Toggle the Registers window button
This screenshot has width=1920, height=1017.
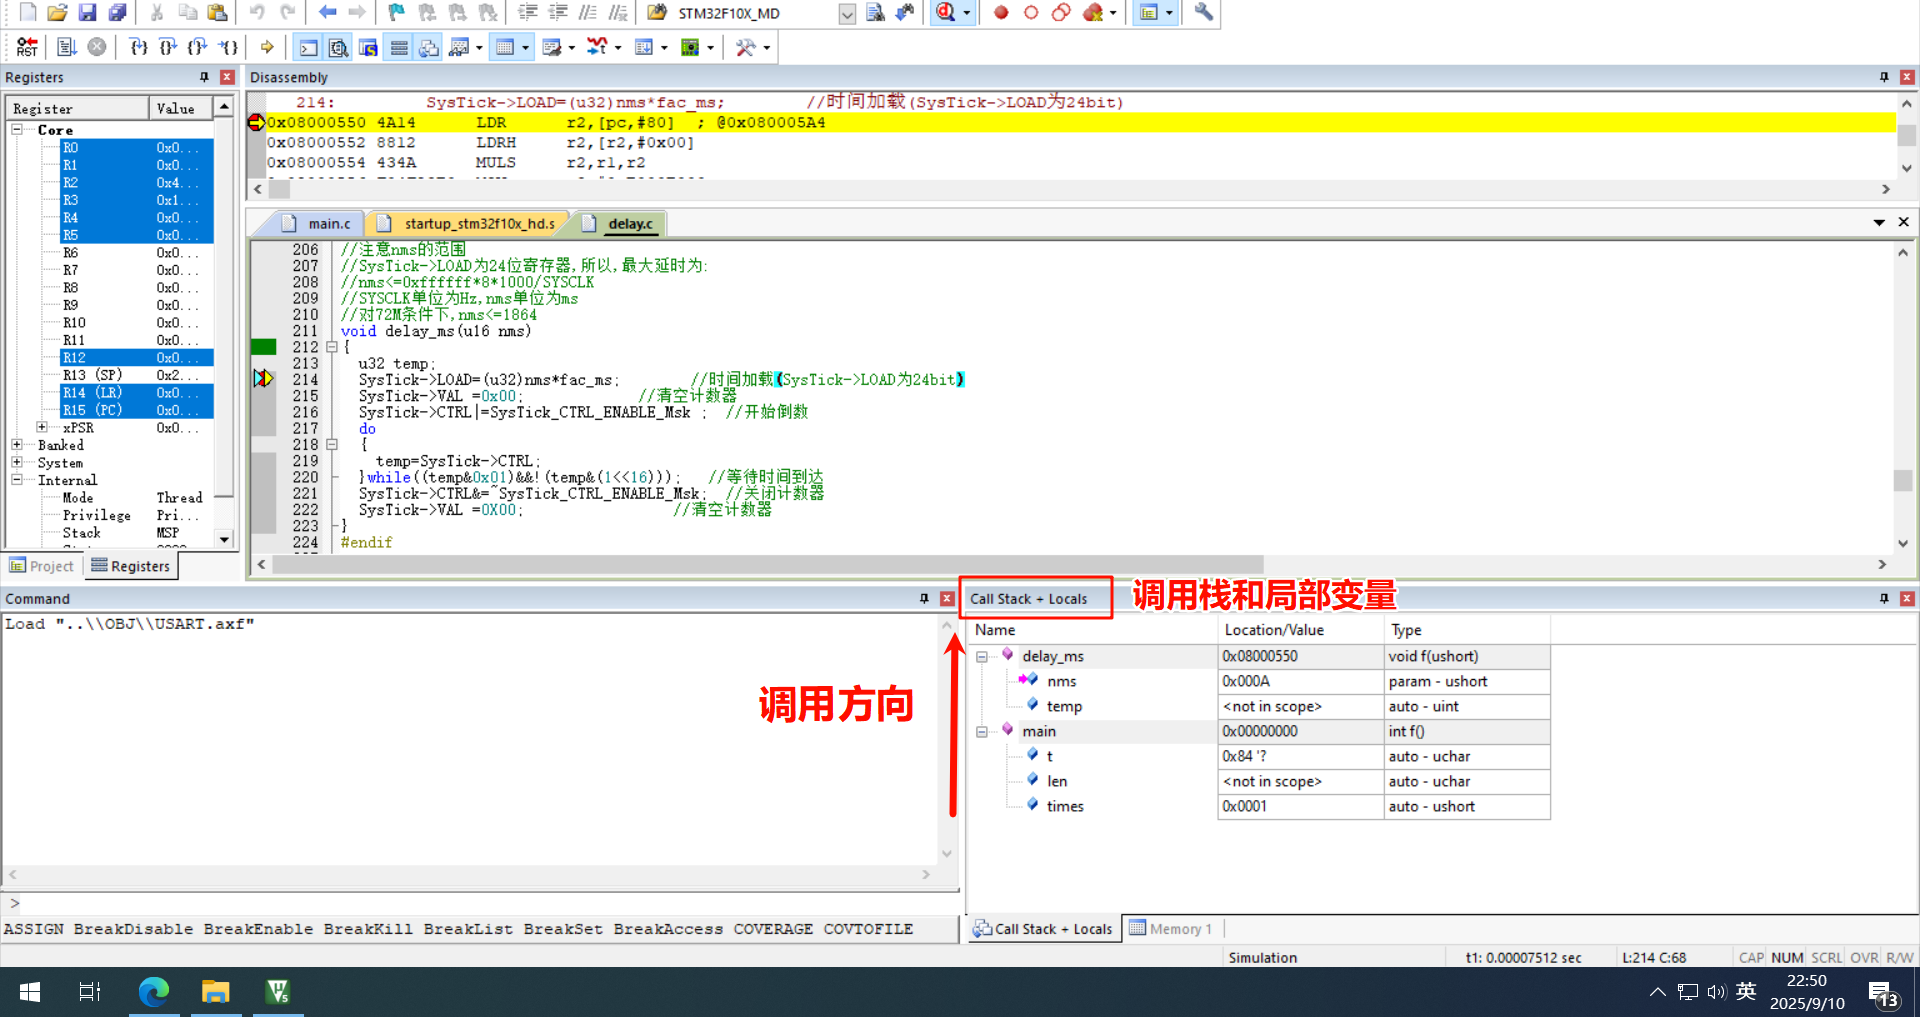coord(399,47)
